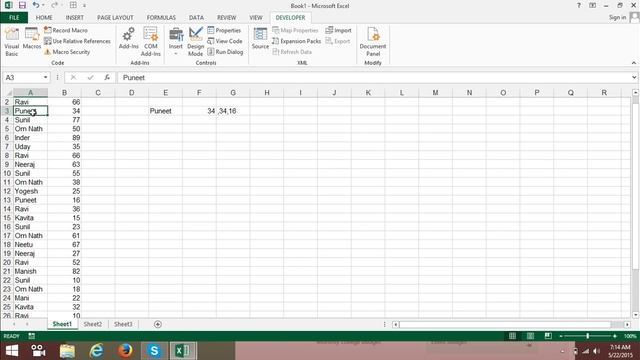This screenshot has width=640, height=360.
Task: Click the Insert Function fx button
Action: pyautogui.click(x=107, y=78)
